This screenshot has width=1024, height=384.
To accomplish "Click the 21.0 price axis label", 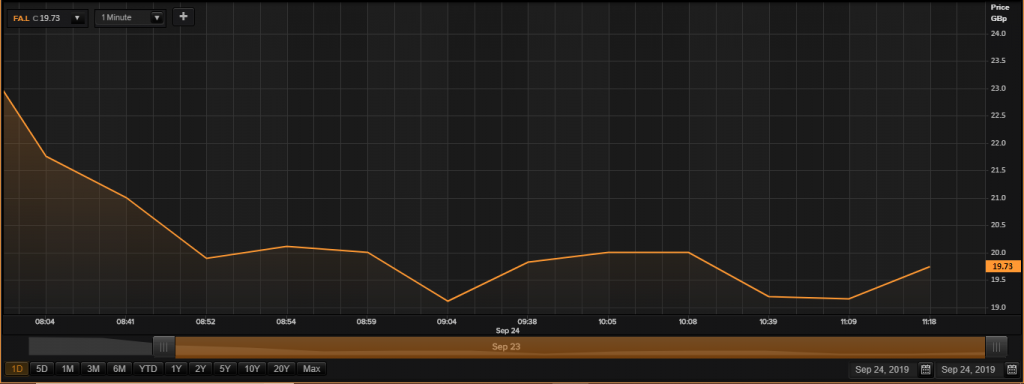I will (x=998, y=198).
